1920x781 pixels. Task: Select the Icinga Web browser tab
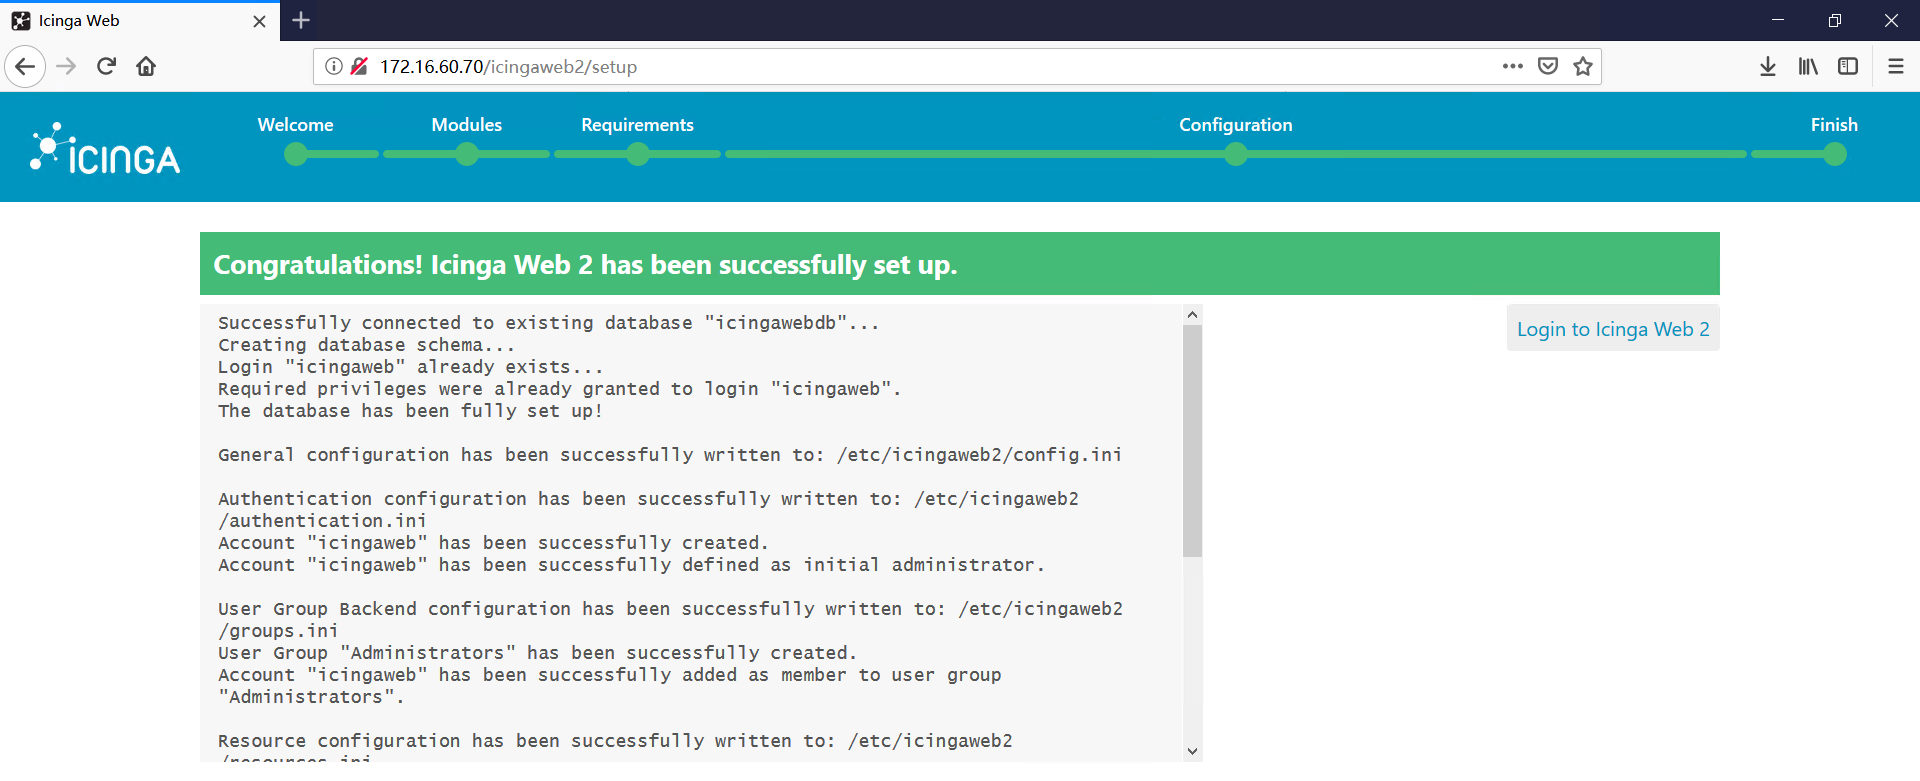click(140, 21)
